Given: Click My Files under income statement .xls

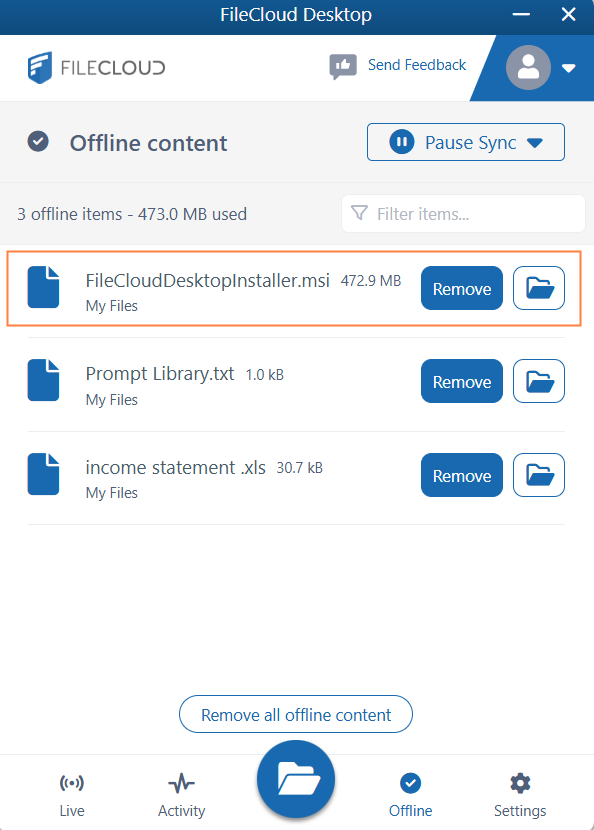Looking at the screenshot, I should [112, 493].
